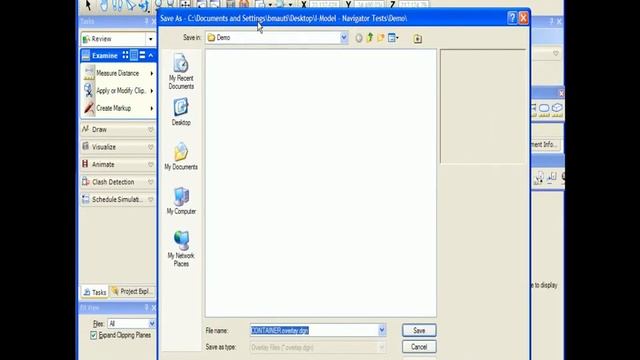
Task: Close the Tasks panel
Action: (153, 21)
